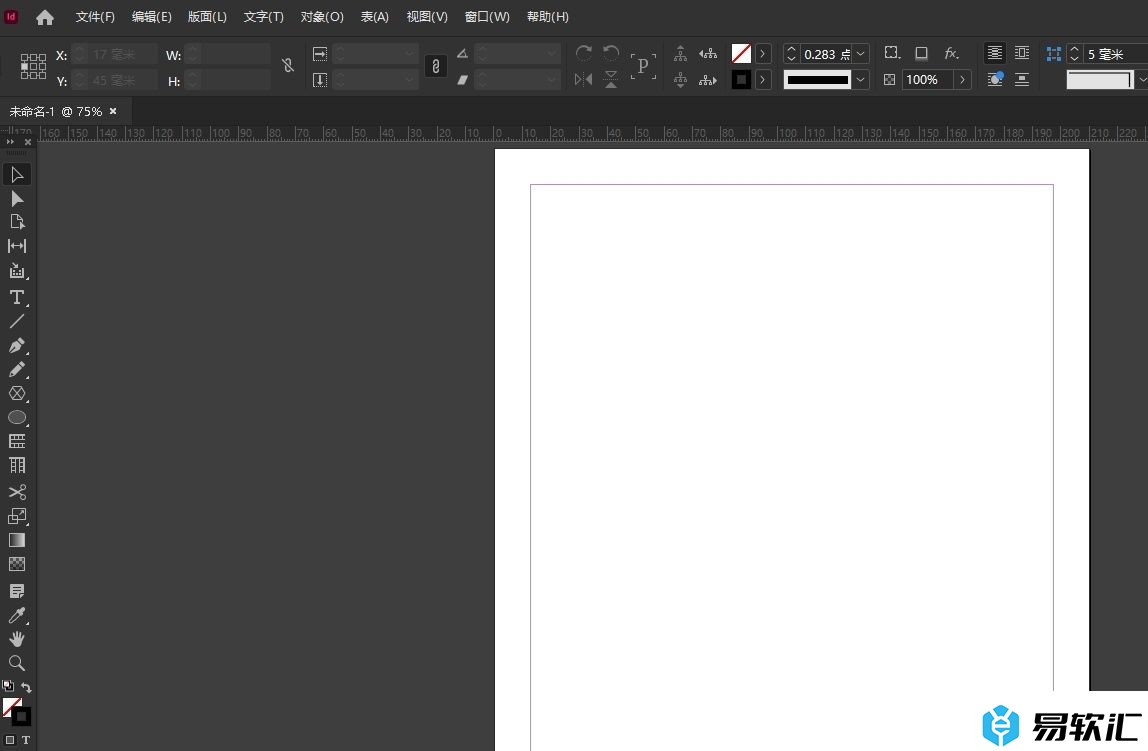Enable wrap around bounding box
The image size is (1148, 751).
(x=1022, y=53)
